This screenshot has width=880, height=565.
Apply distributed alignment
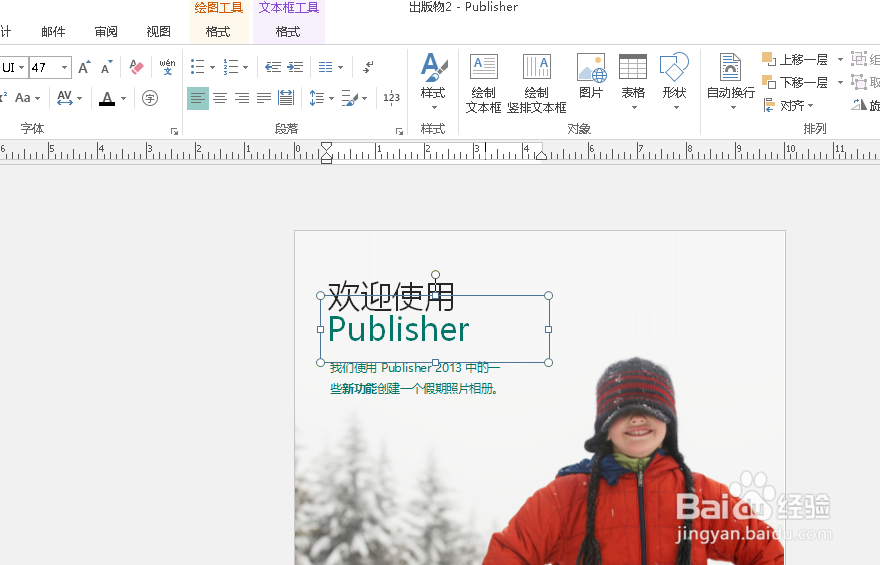pos(286,99)
